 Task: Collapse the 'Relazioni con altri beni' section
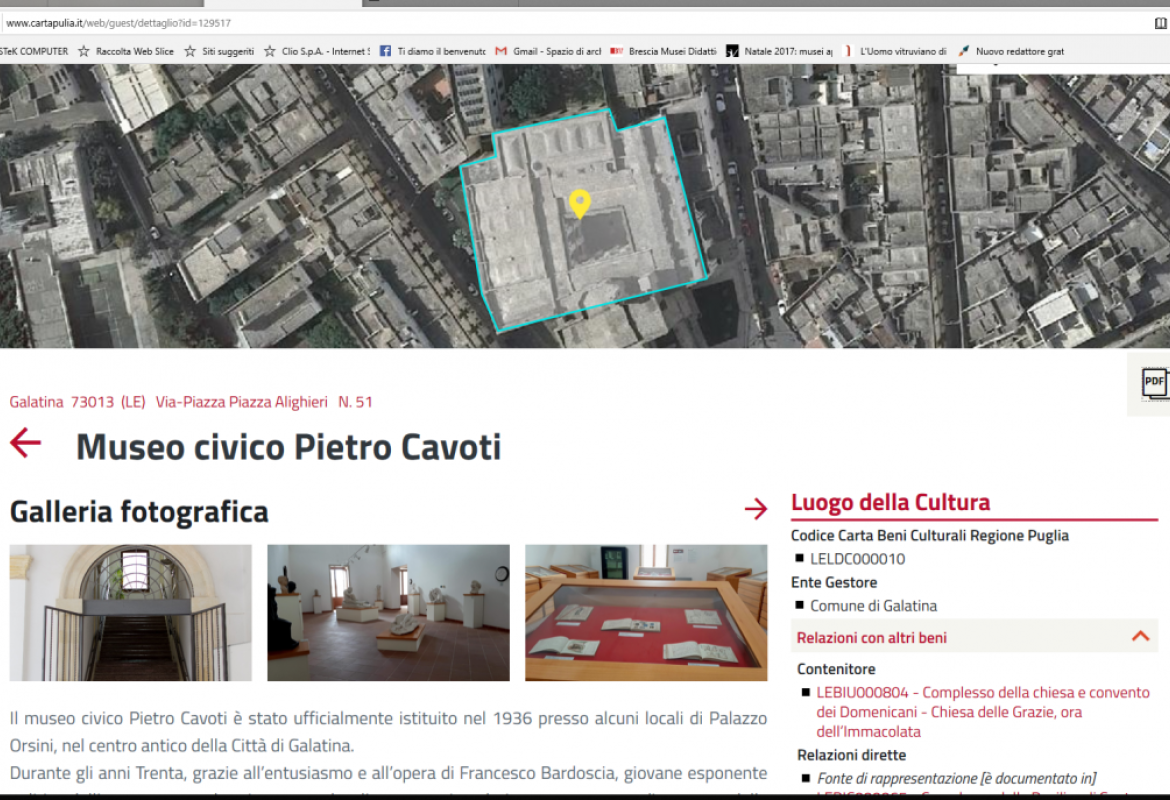point(1140,636)
